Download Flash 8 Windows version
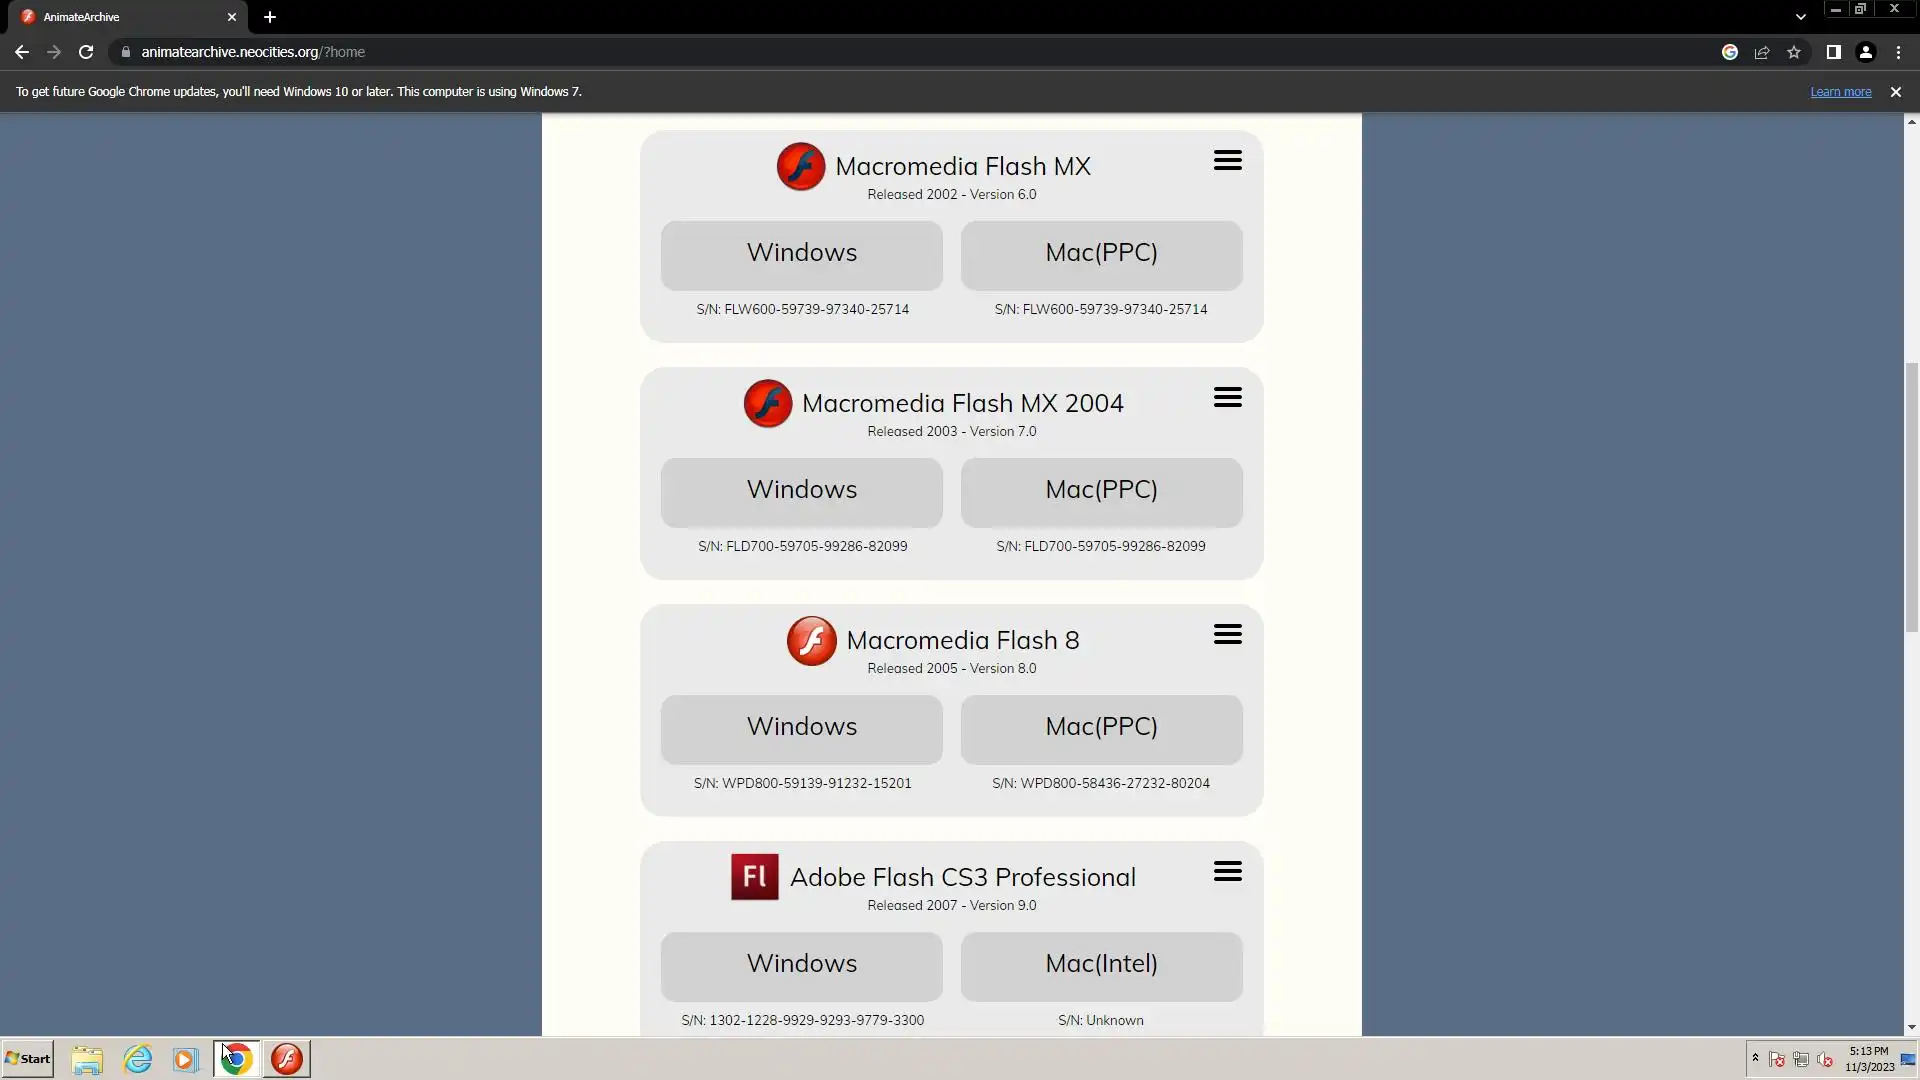1920x1080 pixels. 801,728
